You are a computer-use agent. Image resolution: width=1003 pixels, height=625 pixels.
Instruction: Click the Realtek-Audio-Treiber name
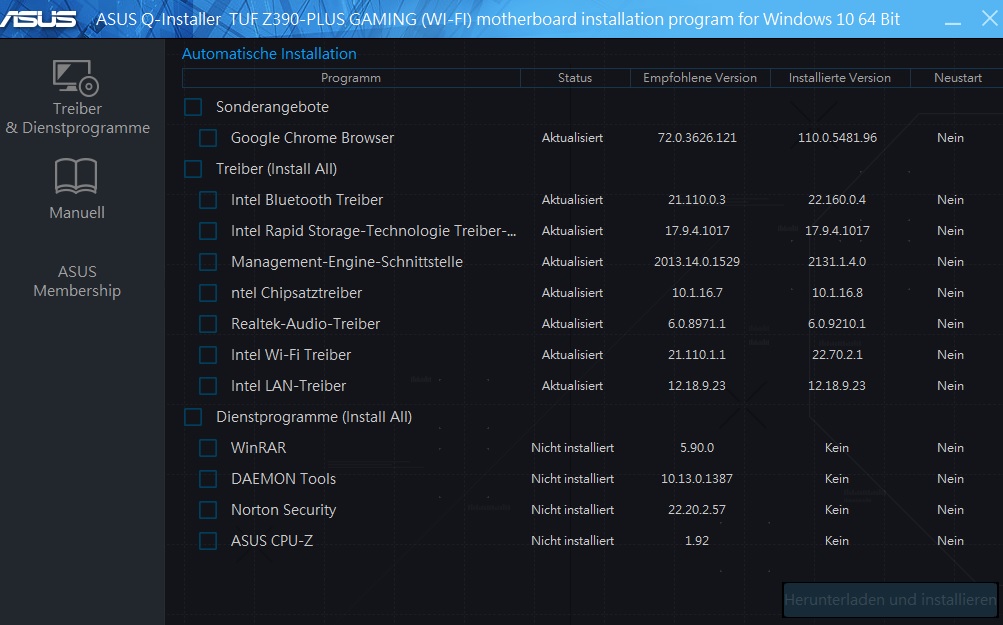coord(306,324)
